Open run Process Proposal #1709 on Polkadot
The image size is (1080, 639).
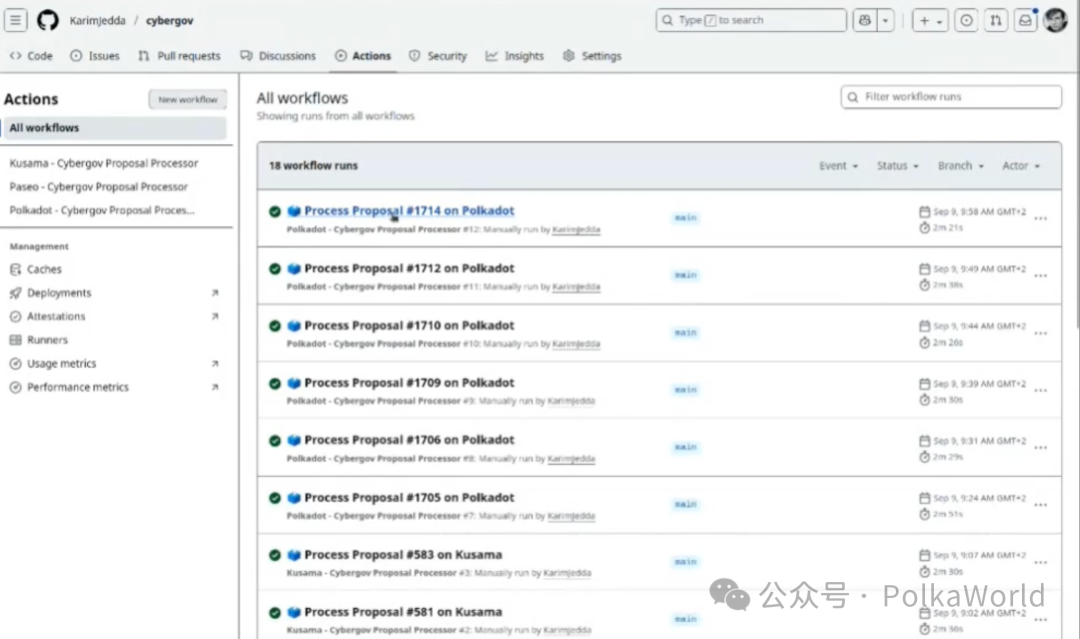click(x=409, y=383)
